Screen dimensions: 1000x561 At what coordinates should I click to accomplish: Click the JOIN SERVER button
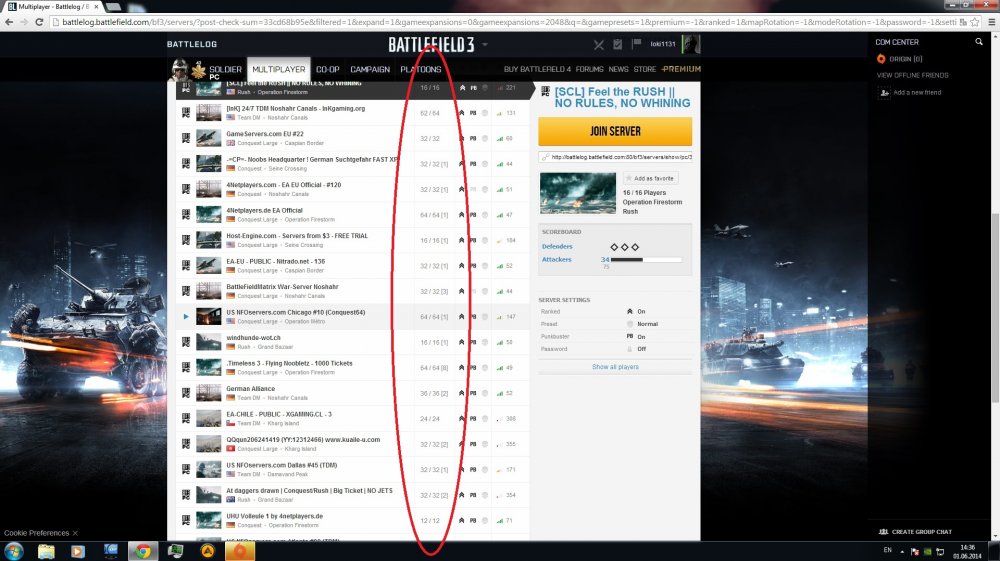coord(615,131)
